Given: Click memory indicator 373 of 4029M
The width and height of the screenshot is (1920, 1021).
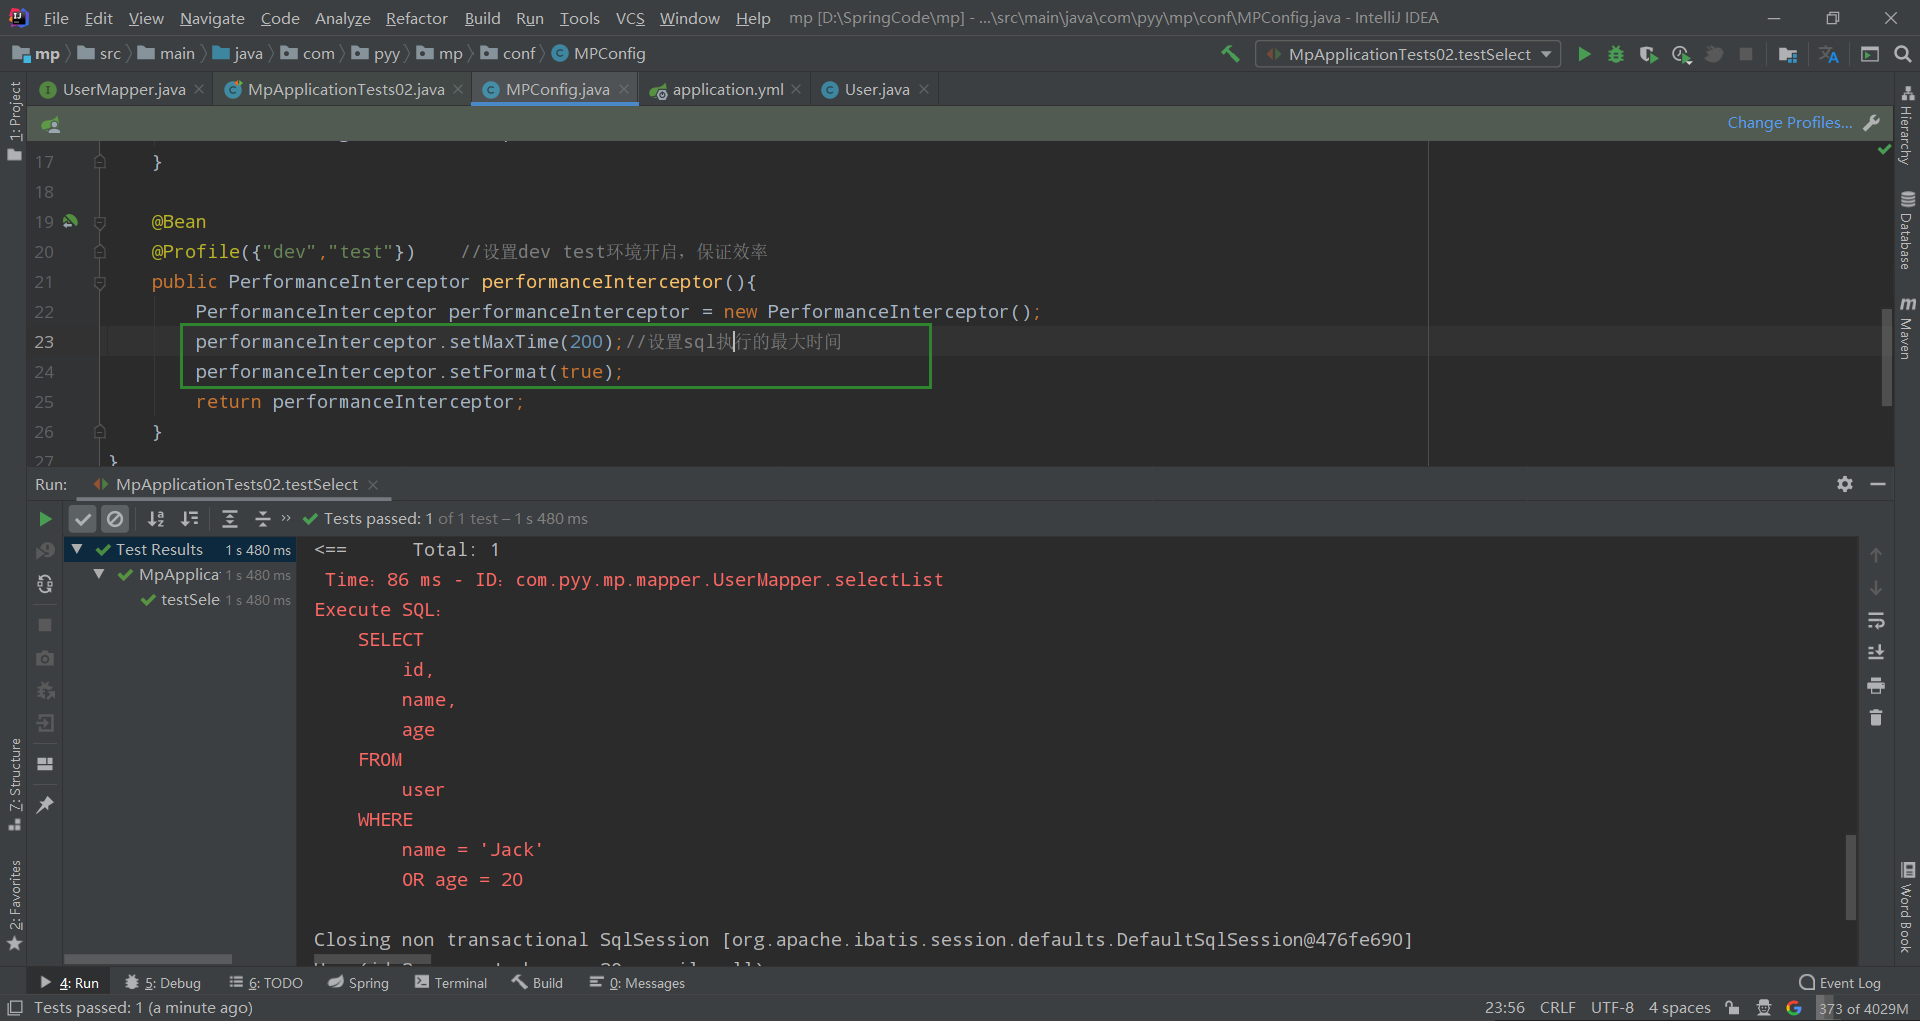Looking at the screenshot, I should pos(1864,1008).
